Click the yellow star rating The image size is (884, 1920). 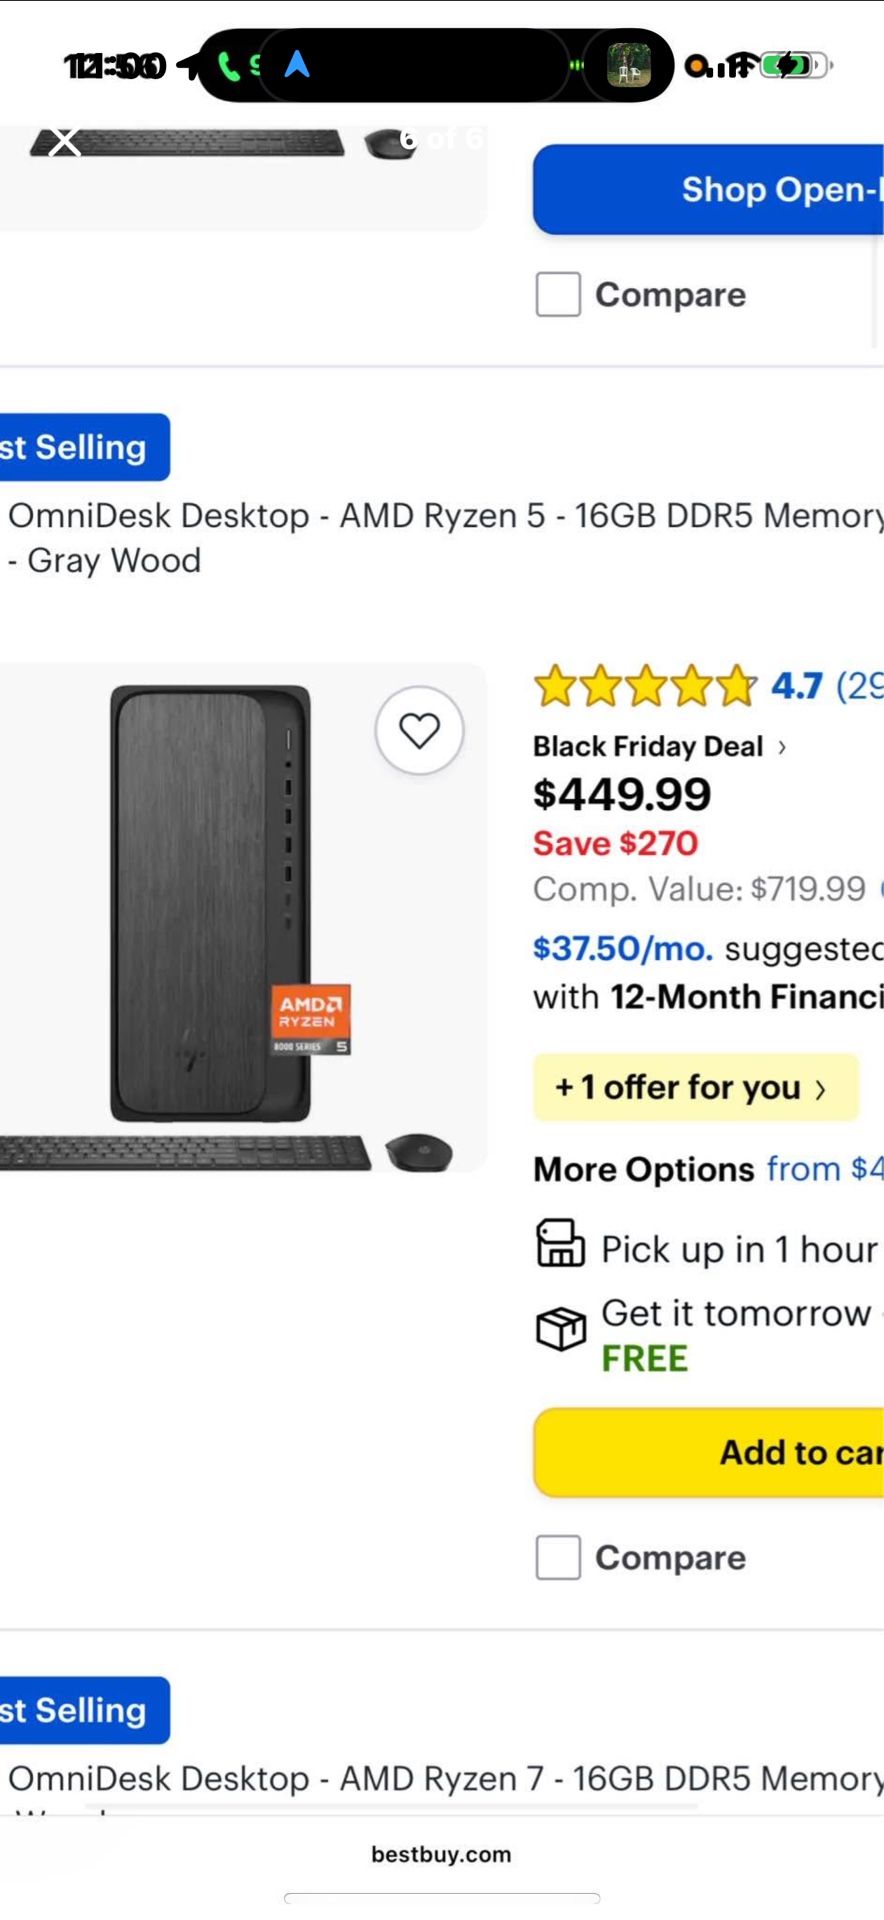click(x=645, y=686)
